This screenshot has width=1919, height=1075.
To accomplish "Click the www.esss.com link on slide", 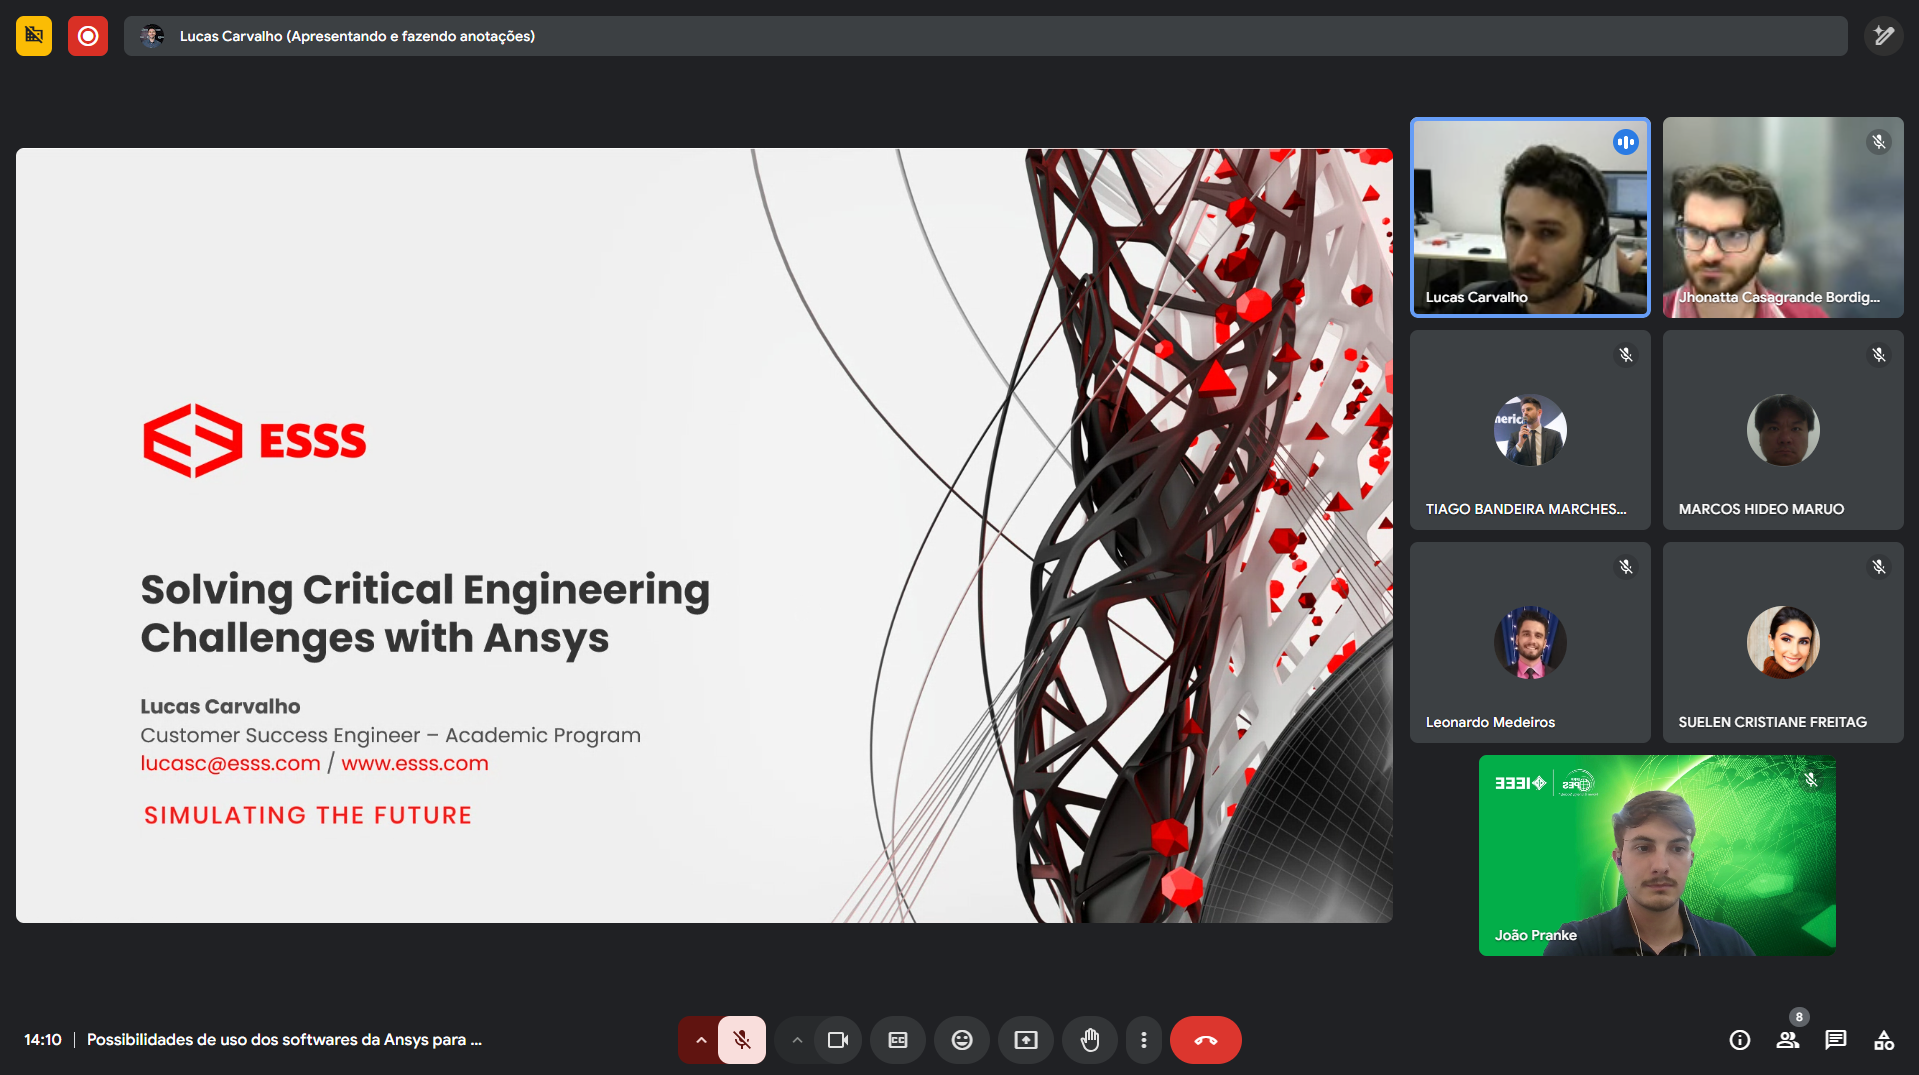I will tap(415, 763).
